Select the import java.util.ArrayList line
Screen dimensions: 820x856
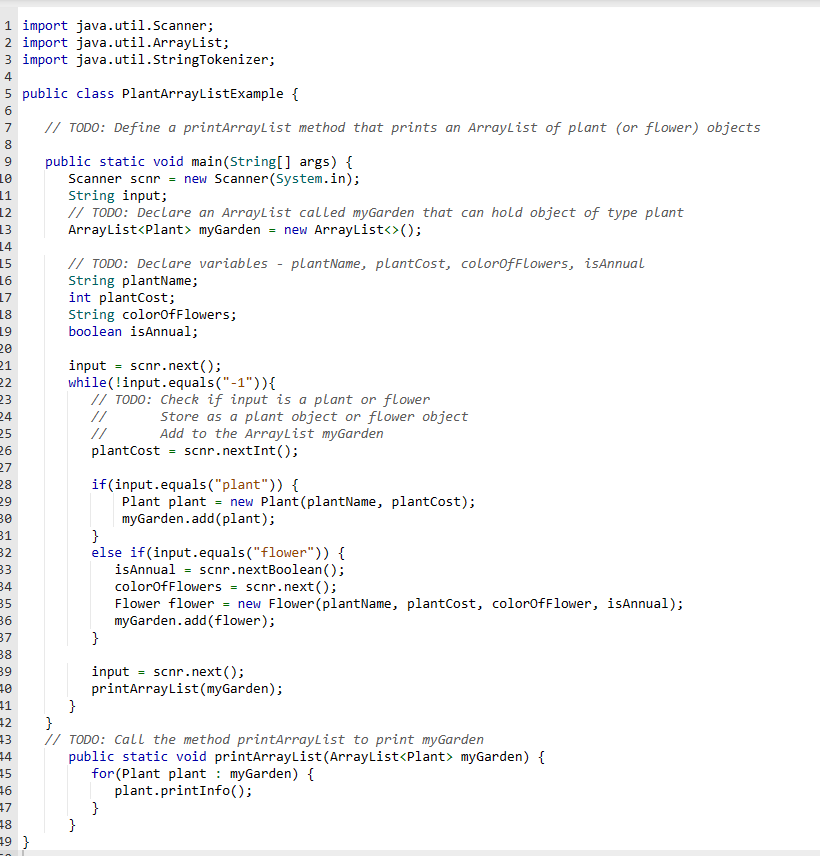point(125,42)
